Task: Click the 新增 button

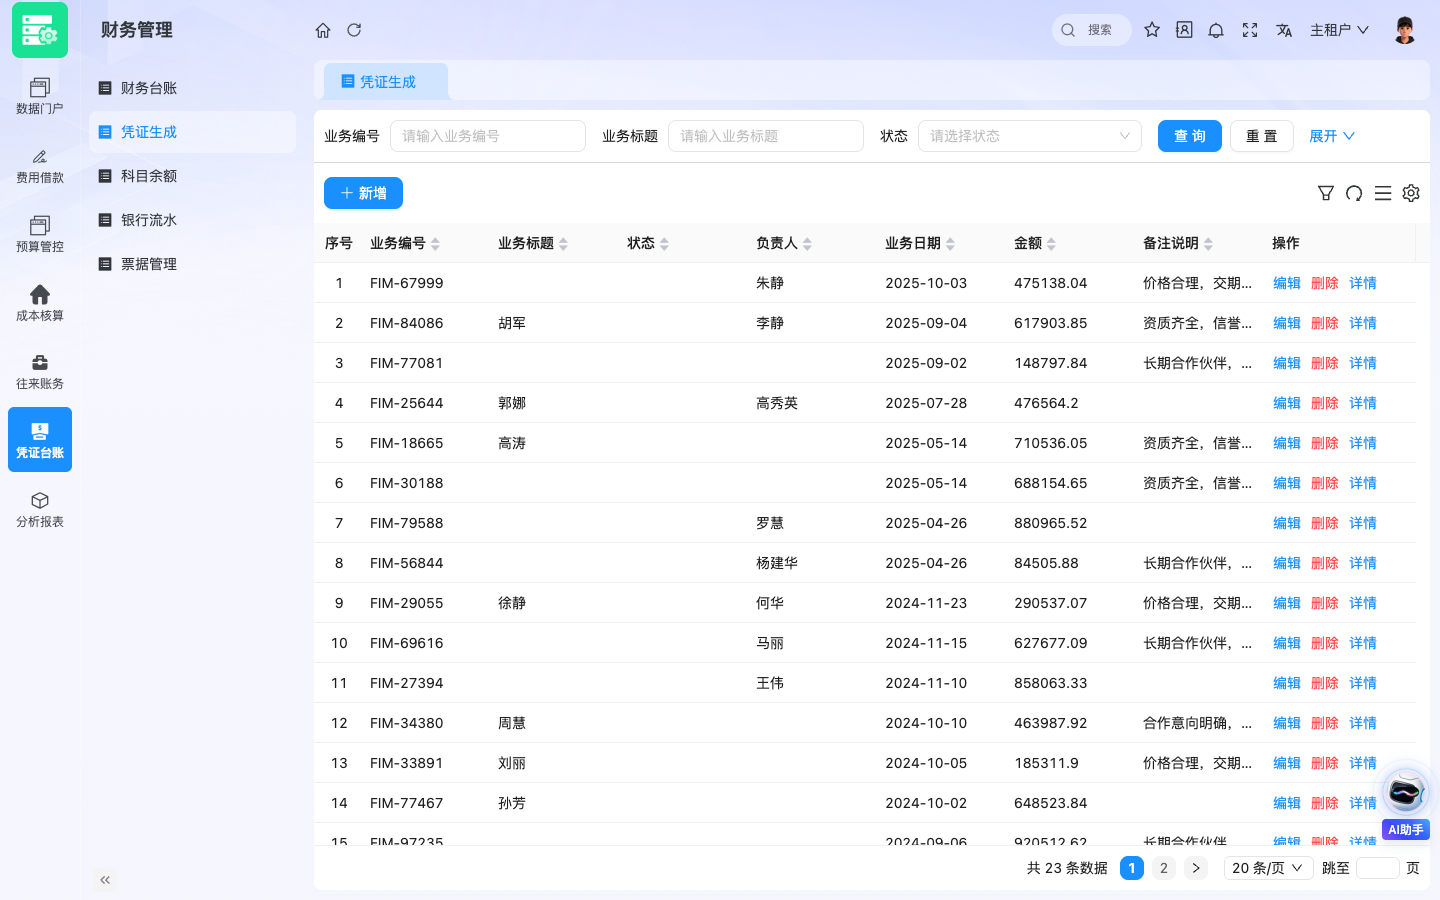Action: pyautogui.click(x=363, y=193)
